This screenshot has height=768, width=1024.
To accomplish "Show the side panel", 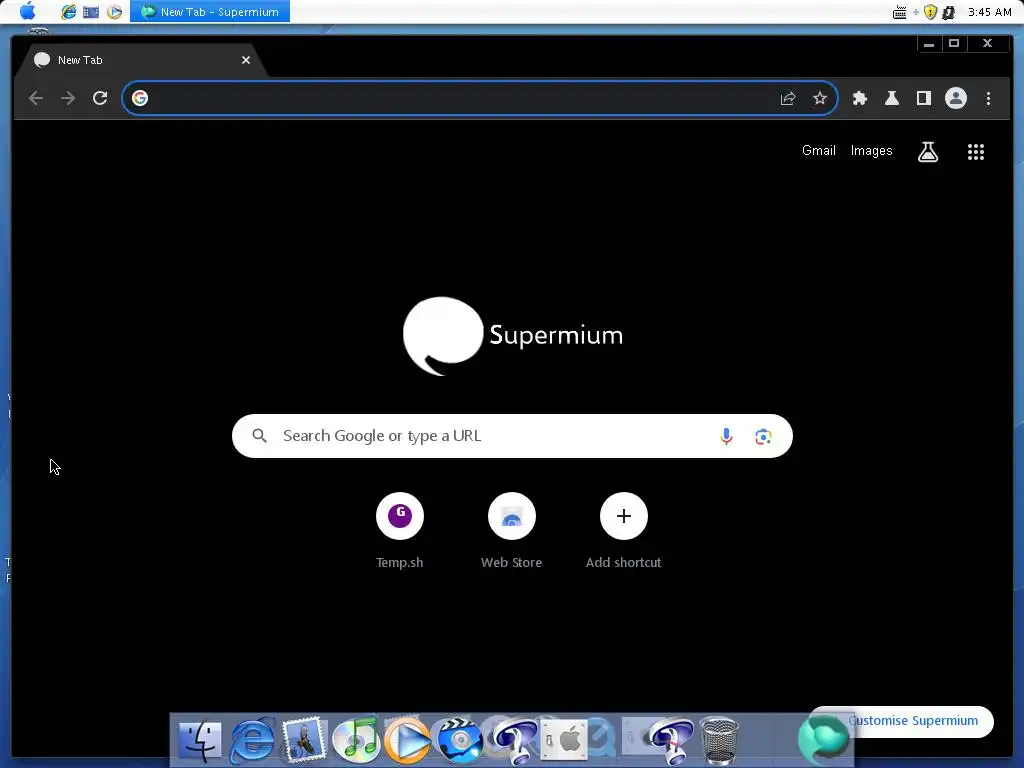I will [923, 98].
